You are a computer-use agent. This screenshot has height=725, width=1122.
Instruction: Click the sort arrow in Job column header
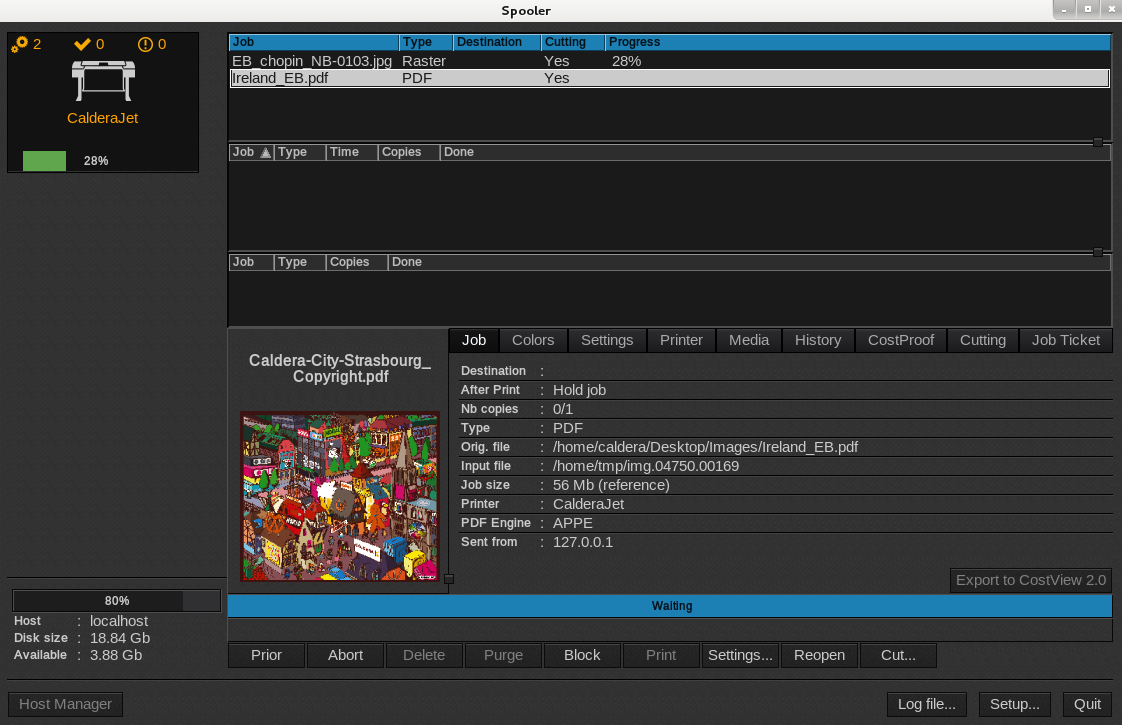pos(265,153)
